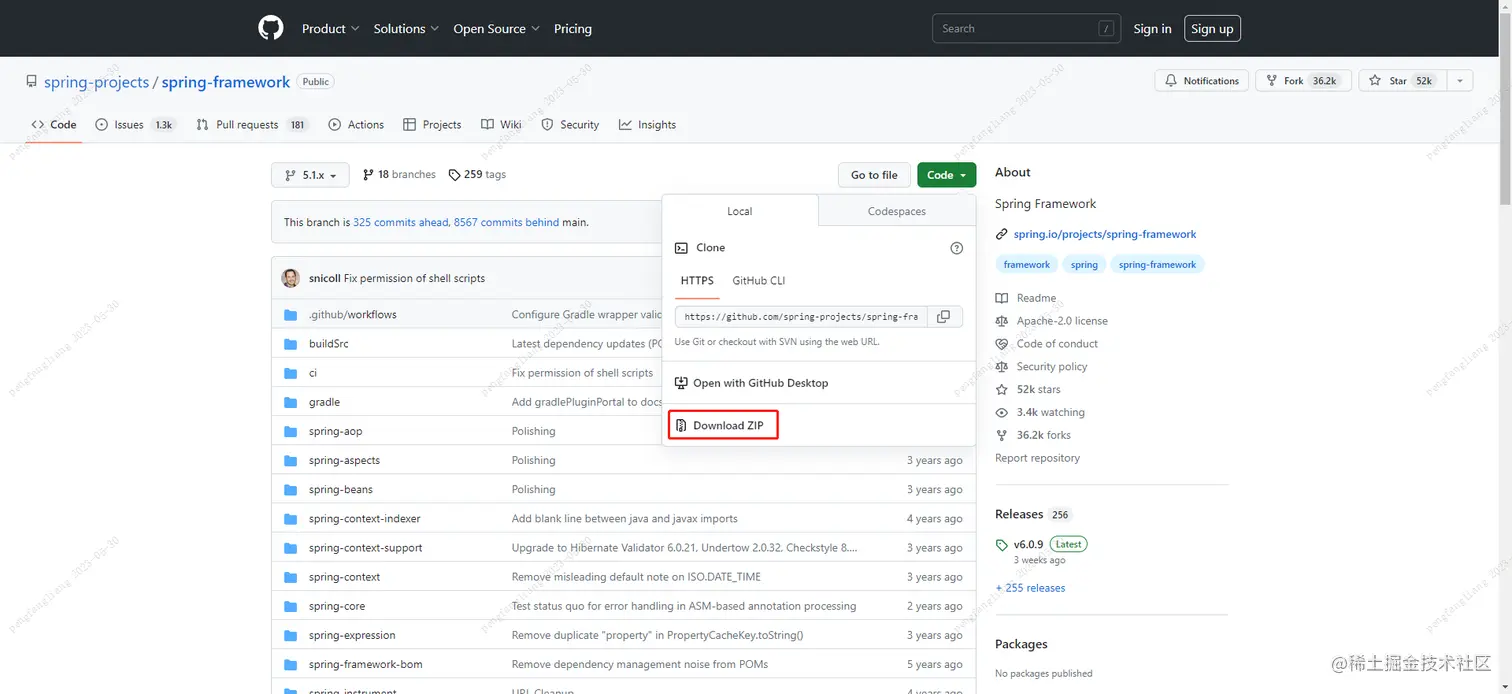Click the HTTPS clone URL field

click(801, 316)
